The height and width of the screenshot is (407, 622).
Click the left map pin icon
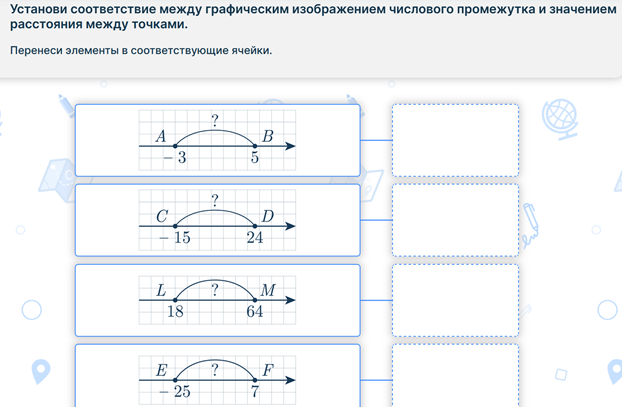[41, 371]
